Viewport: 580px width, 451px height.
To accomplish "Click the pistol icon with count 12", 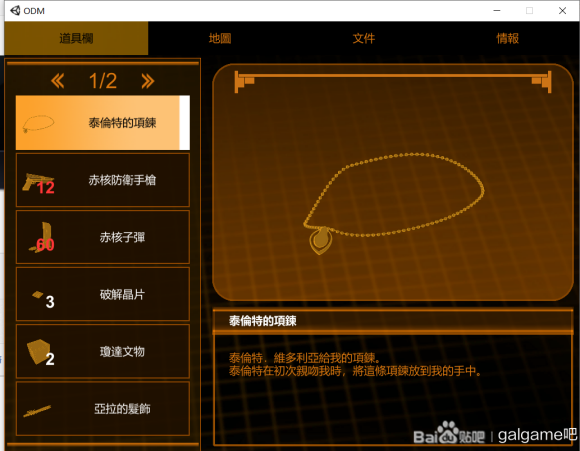I will pyautogui.click(x=38, y=182).
